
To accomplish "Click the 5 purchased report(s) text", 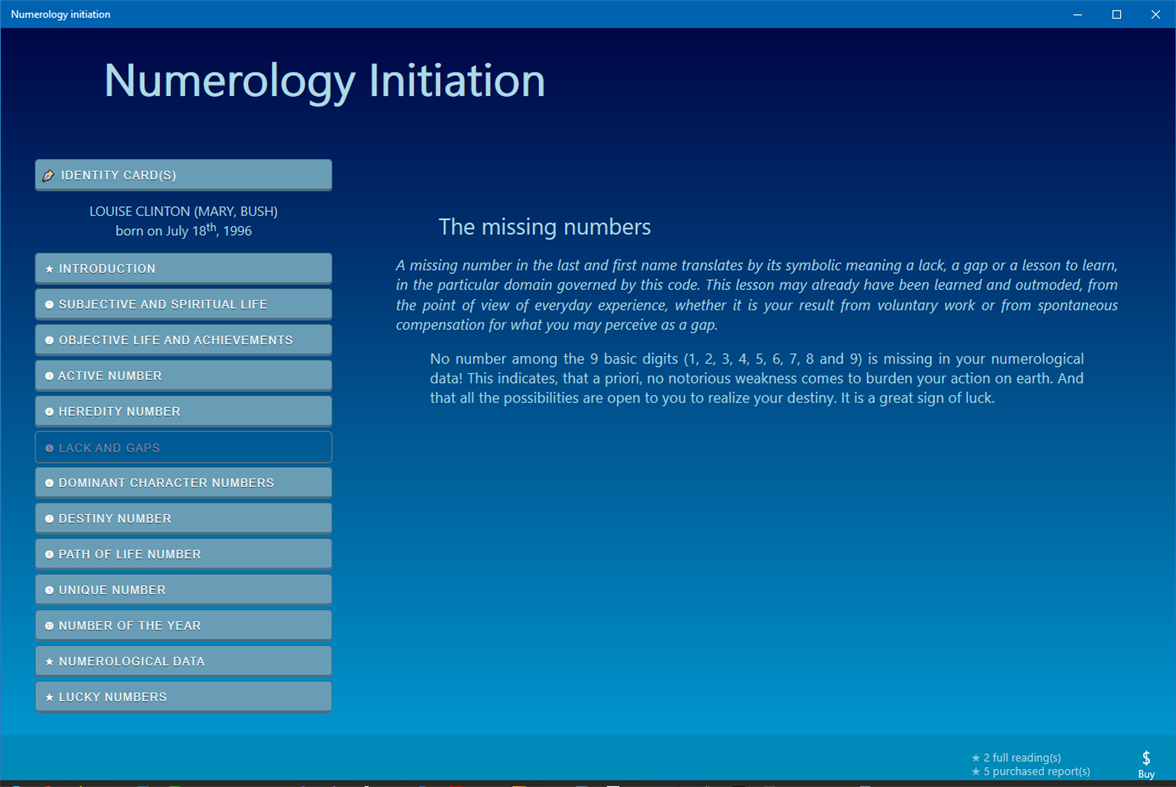I will tap(1037, 771).
